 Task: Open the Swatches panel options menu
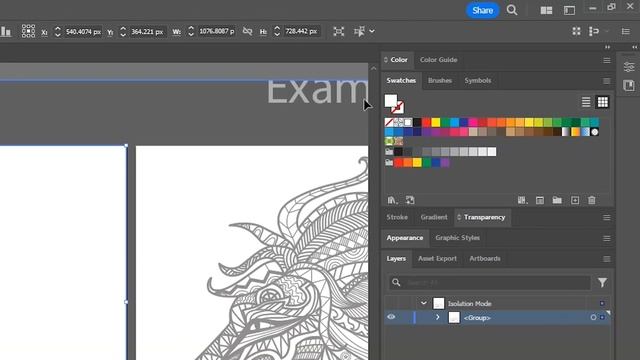click(607, 81)
